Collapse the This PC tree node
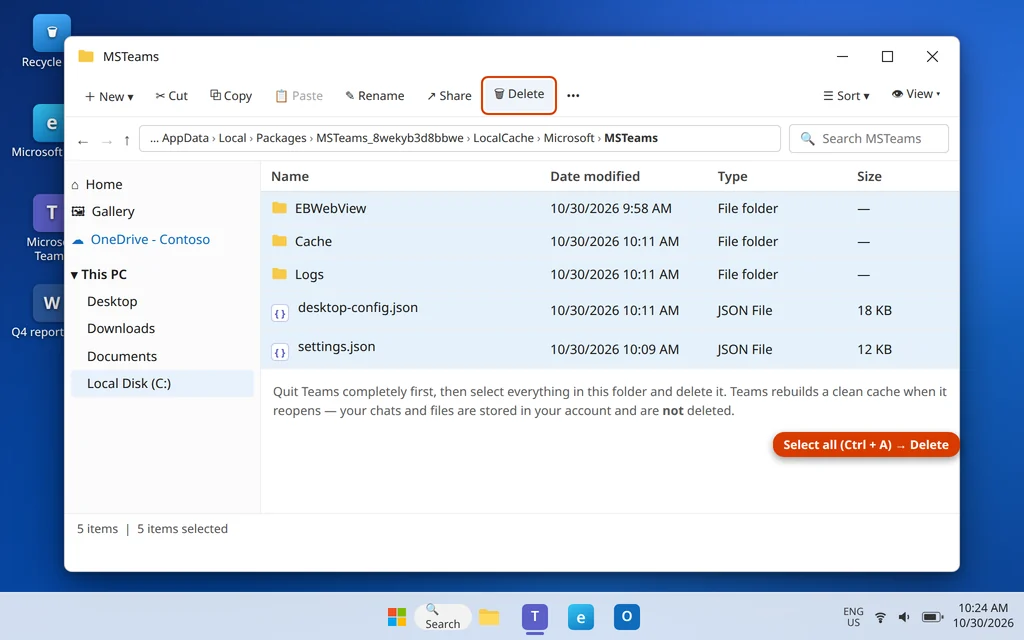This screenshot has width=1024, height=640. click(x=74, y=275)
